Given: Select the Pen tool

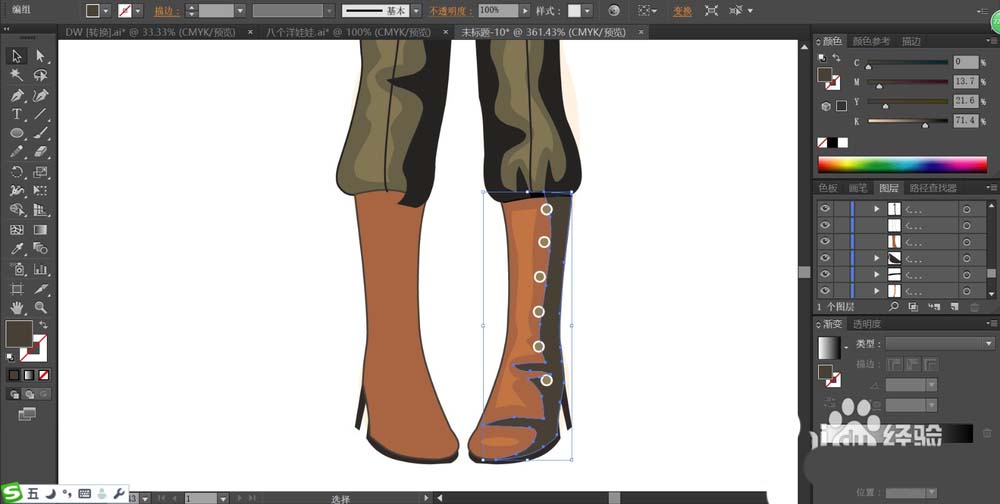Looking at the screenshot, I should (x=17, y=95).
